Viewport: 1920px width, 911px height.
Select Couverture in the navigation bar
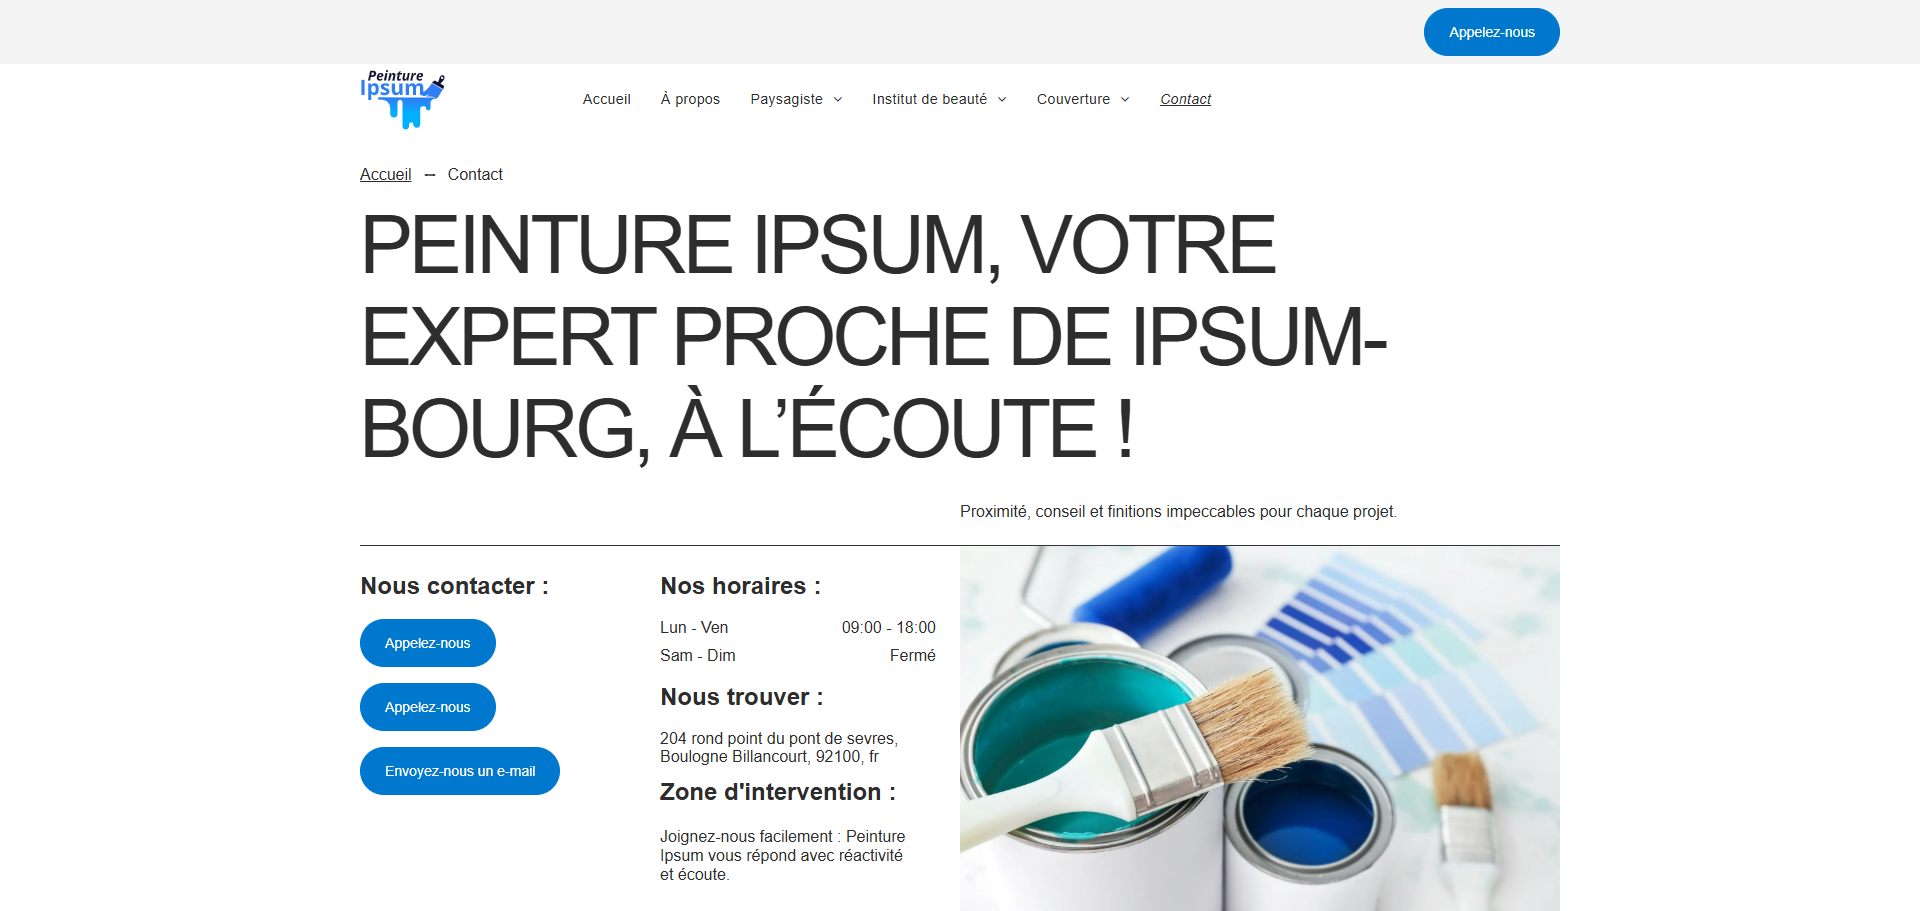pos(1073,99)
